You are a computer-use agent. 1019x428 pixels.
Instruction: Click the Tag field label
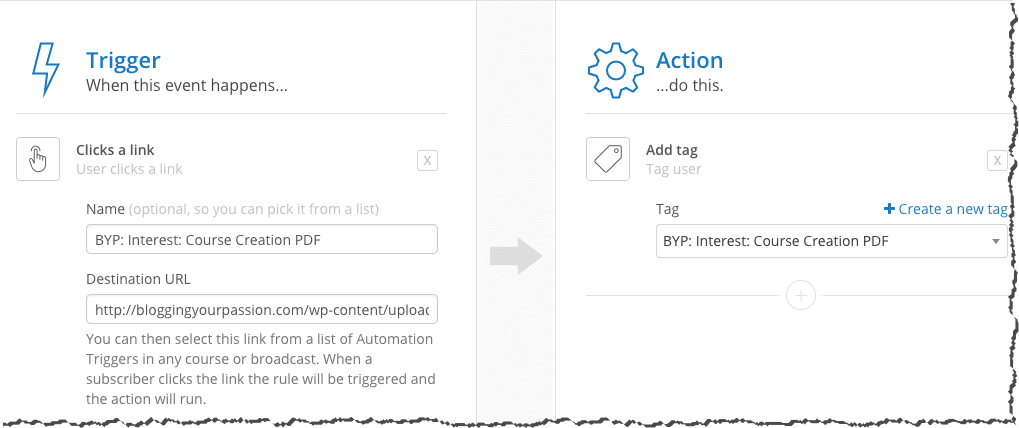[x=667, y=209]
